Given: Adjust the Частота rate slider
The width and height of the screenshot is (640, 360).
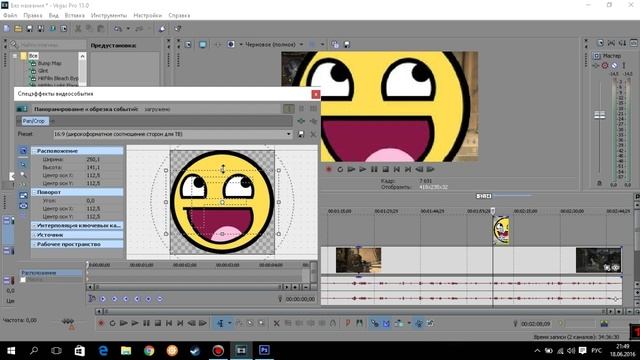Looking at the screenshot, I should (68, 322).
